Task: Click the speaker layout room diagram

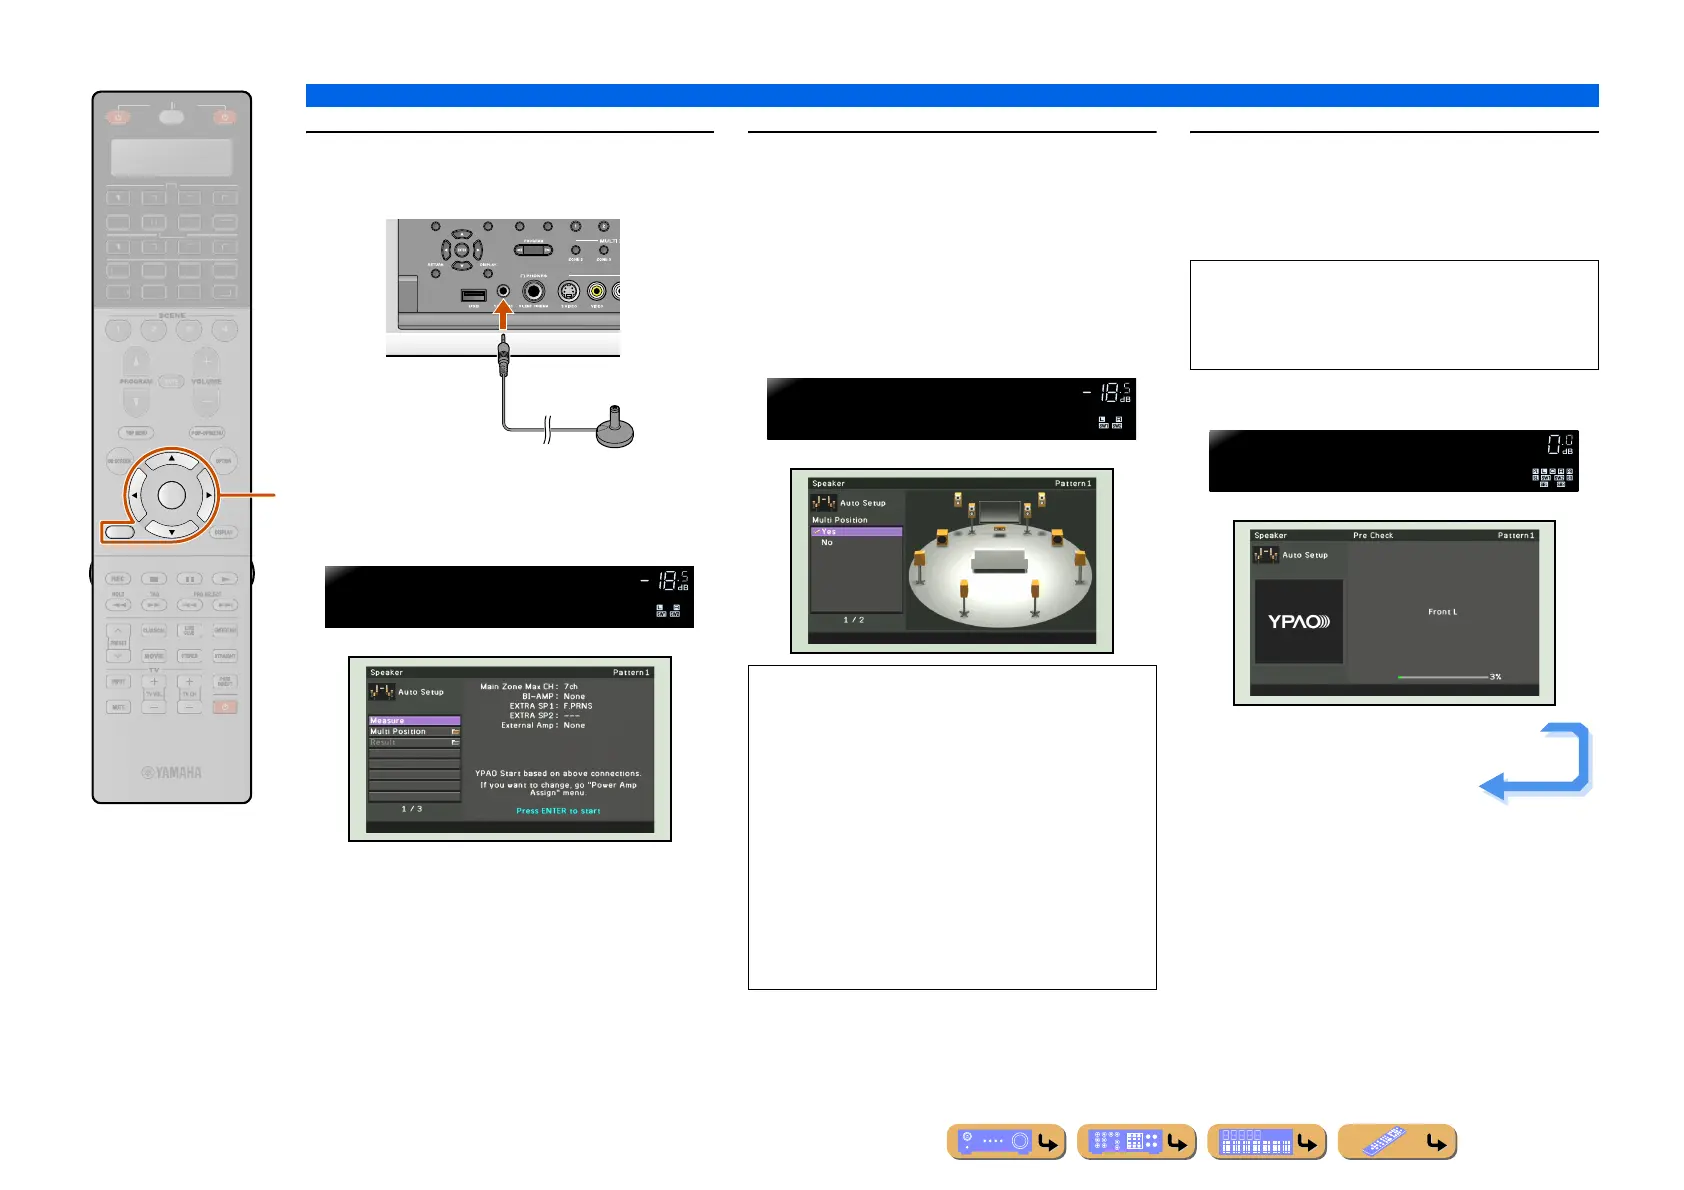Action: click(998, 558)
